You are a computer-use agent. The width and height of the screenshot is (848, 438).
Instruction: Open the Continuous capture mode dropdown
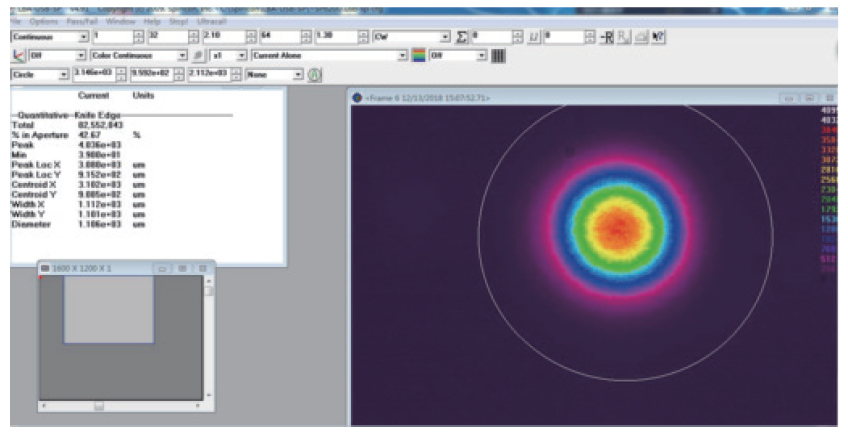point(83,37)
